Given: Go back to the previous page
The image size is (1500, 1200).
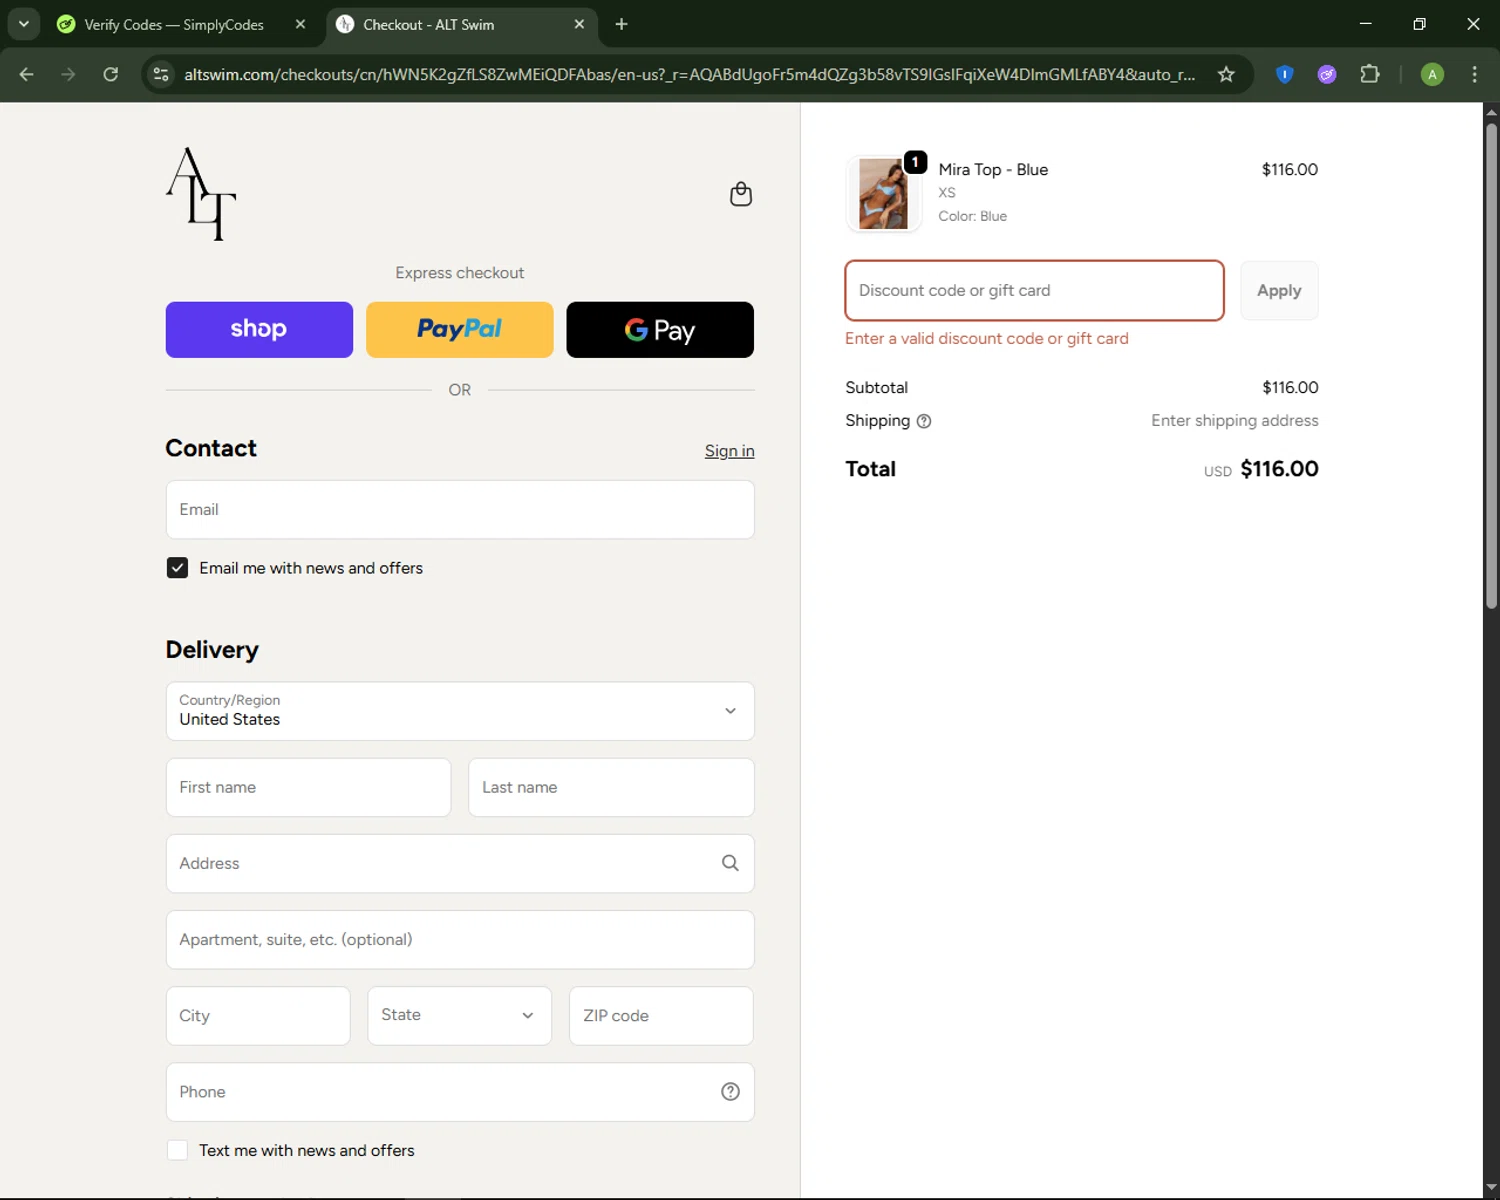Looking at the screenshot, I should coord(27,74).
